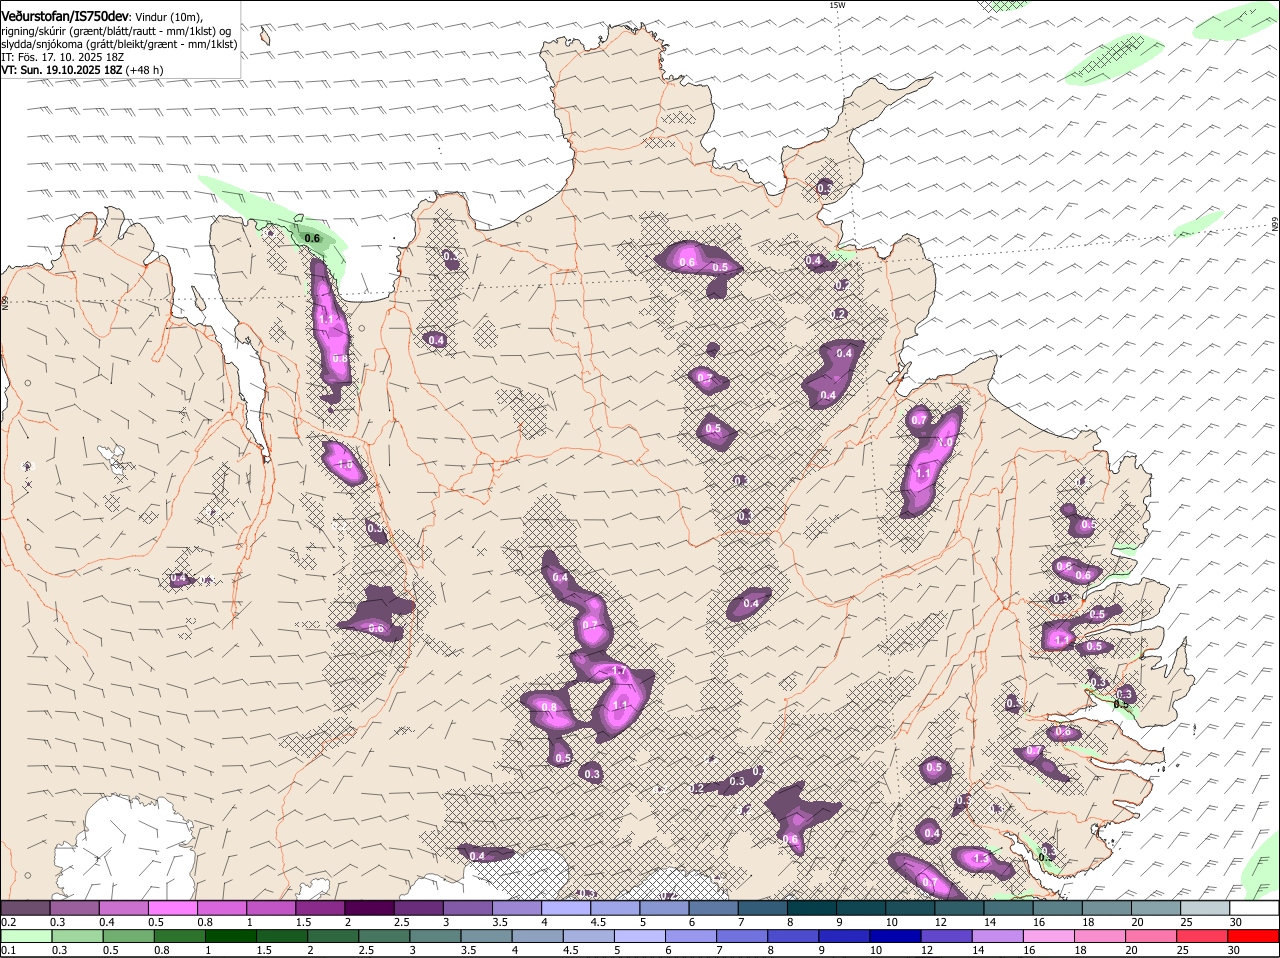Click the white end swatch above 30 on upper scale
Image resolution: width=1280 pixels, height=958 pixels.
pyautogui.click(x=1255, y=908)
